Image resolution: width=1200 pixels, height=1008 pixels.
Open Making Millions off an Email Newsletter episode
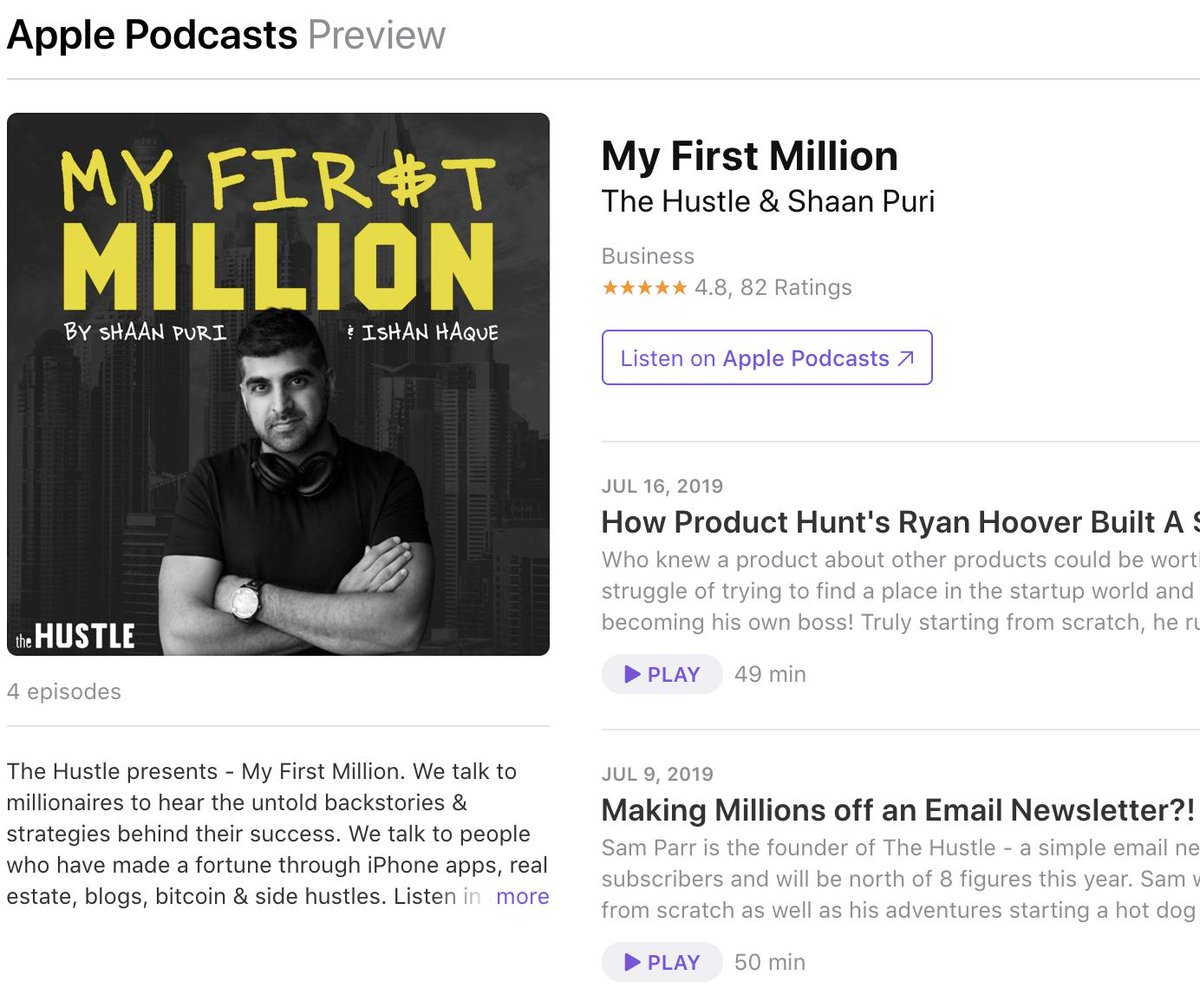click(x=899, y=809)
